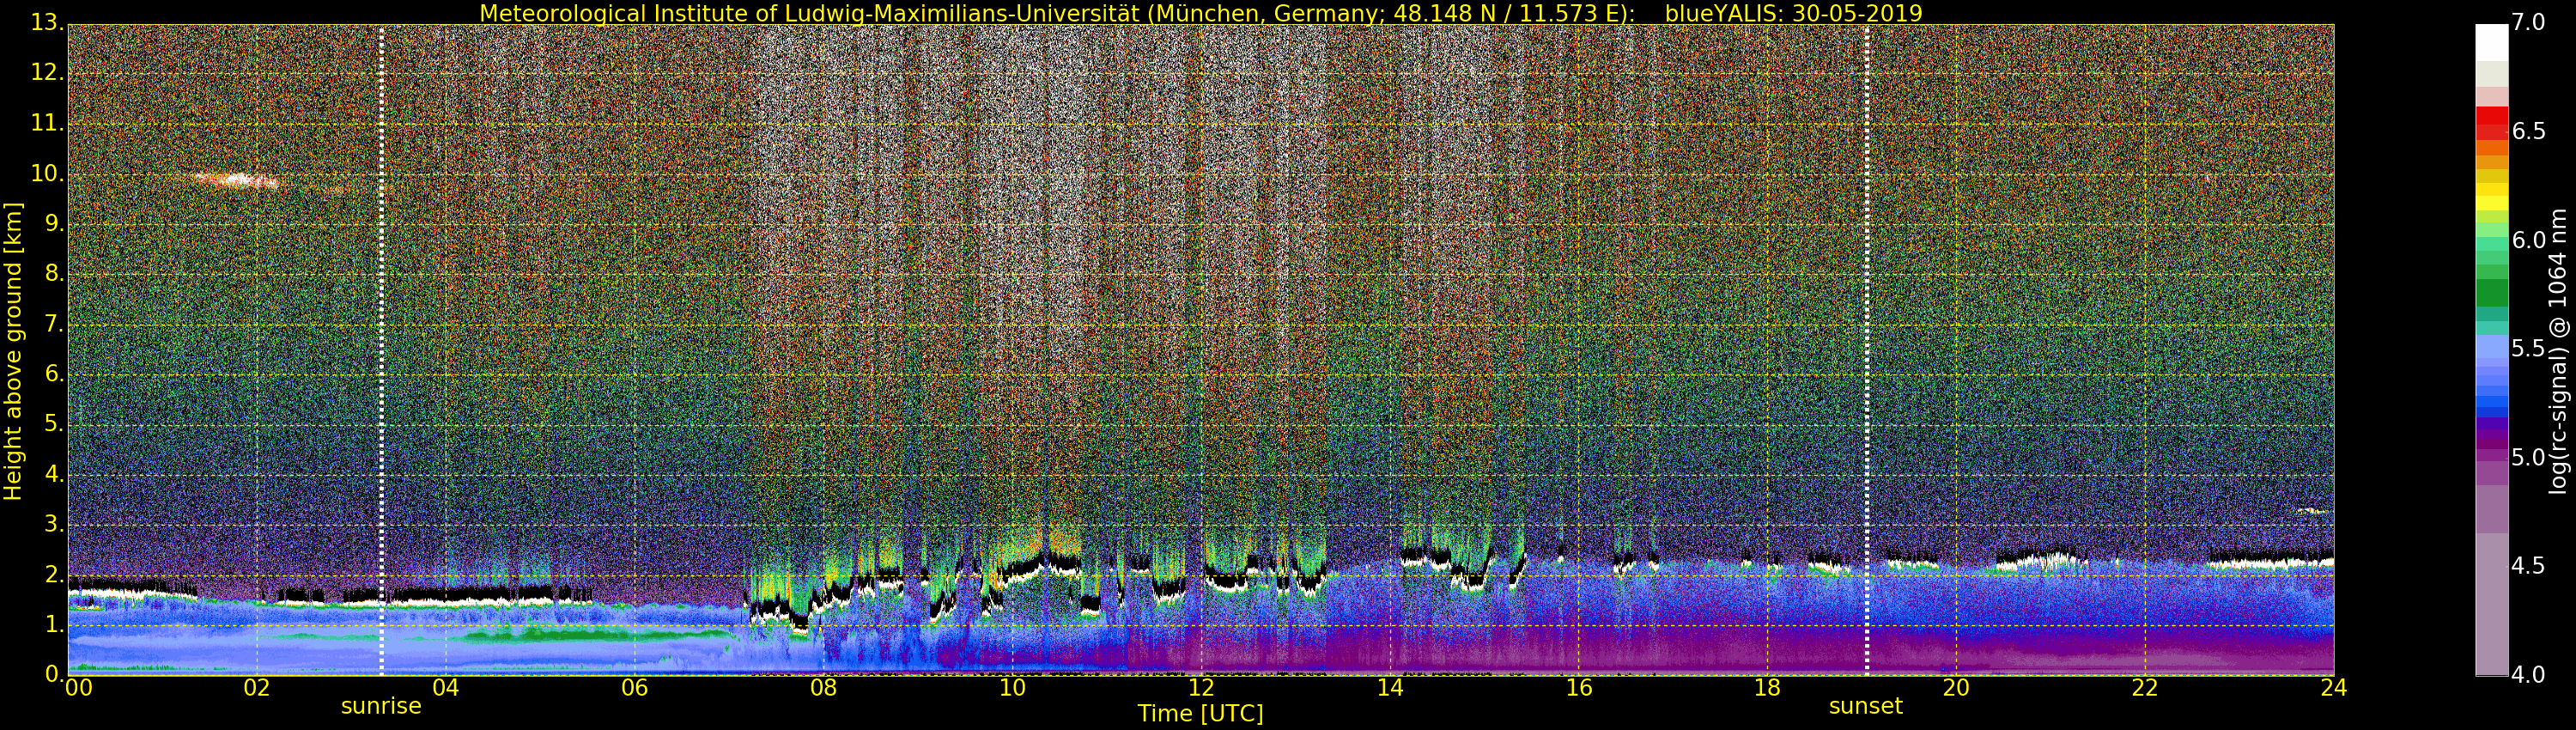Click the bright cirrus cloud near 10 km
This screenshot has height=730, width=2576.
pyautogui.click(x=238, y=181)
